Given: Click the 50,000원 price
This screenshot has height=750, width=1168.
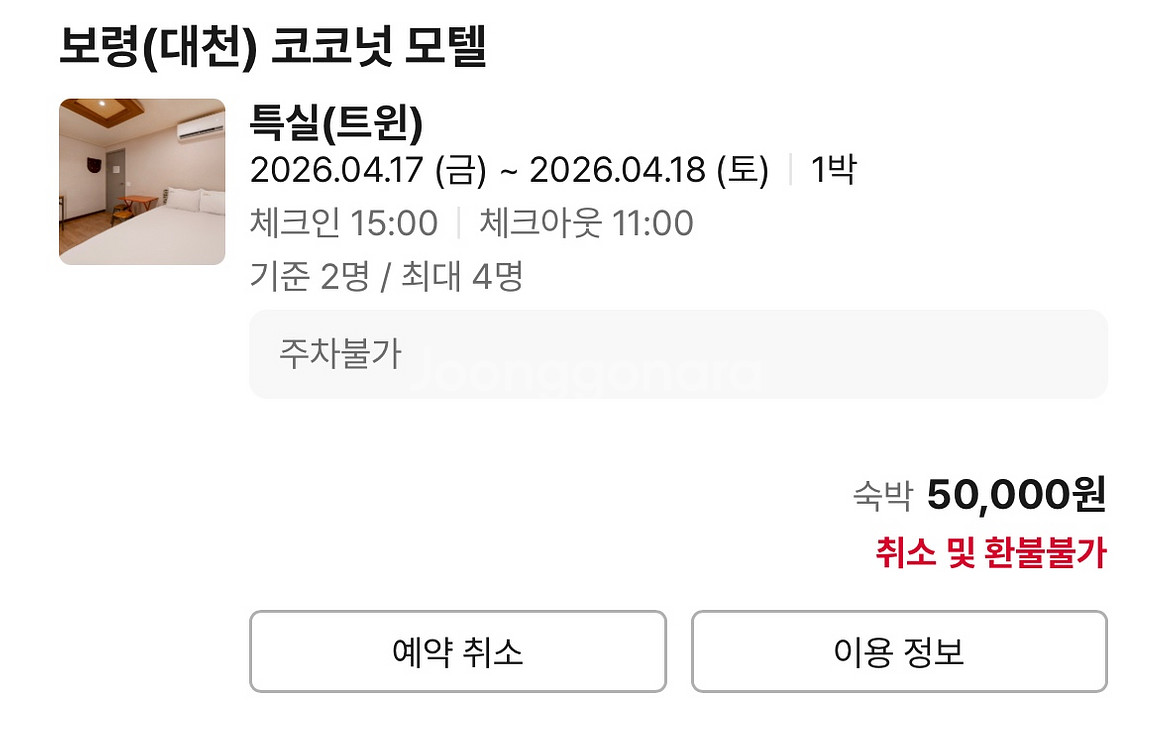Looking at the screenshot, I should tap(1016, 494).
